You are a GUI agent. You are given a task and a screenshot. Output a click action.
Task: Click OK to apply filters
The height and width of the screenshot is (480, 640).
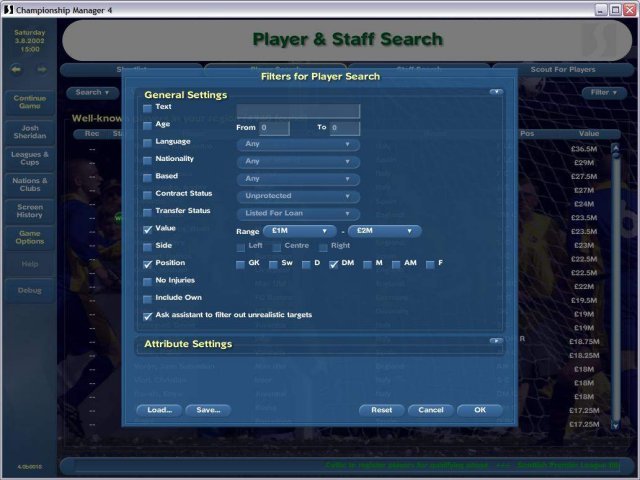coord(480,410)
